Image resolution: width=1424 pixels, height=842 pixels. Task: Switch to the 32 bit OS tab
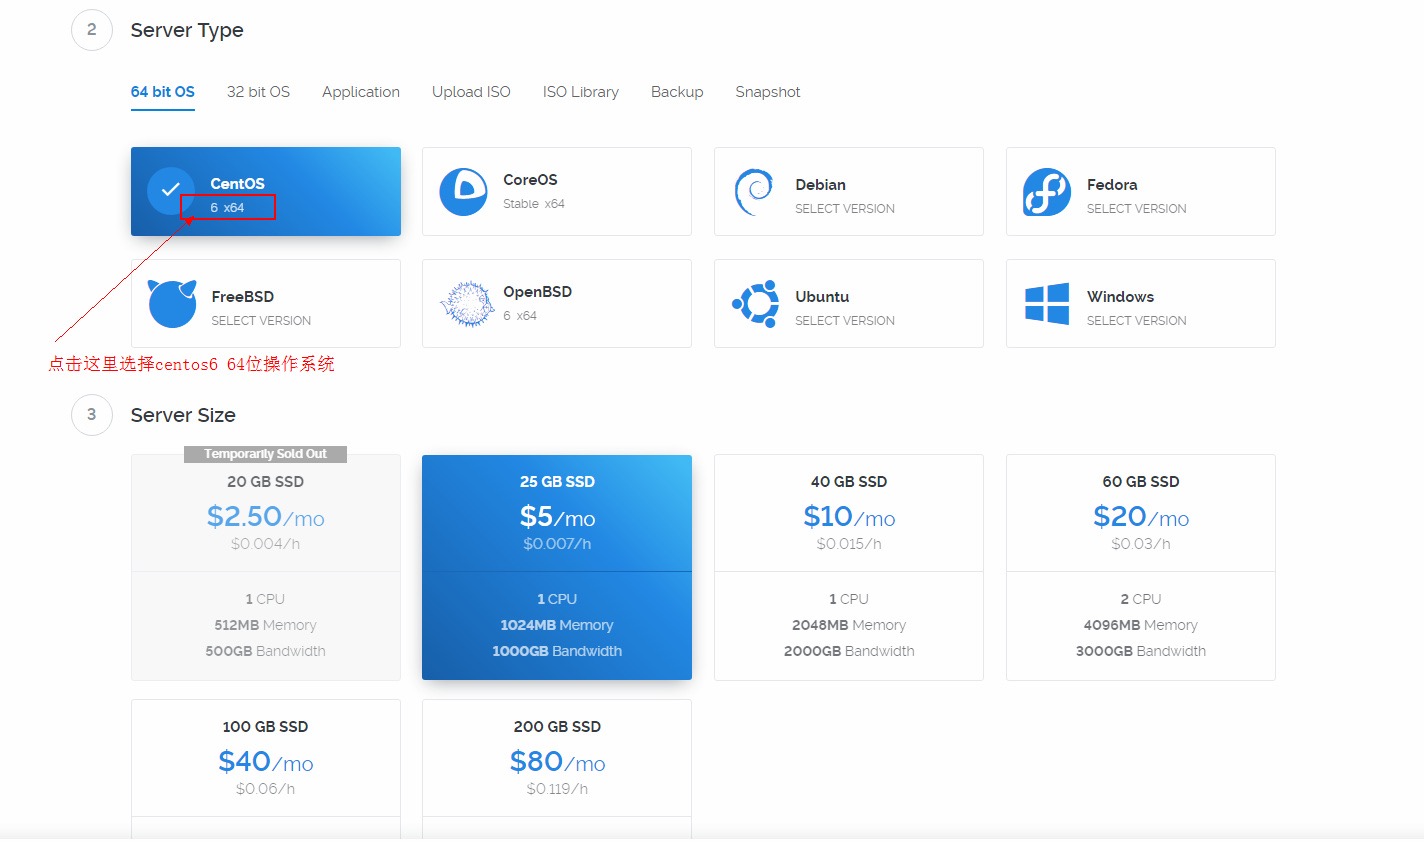pos(258,92)
